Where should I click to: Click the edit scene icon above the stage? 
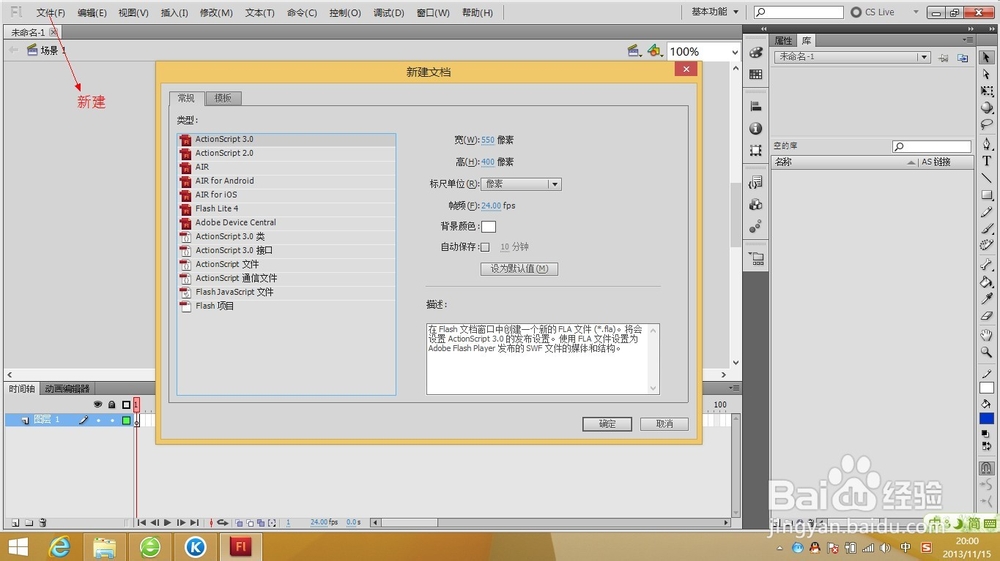pyautogui.click(x=633, y=50)
